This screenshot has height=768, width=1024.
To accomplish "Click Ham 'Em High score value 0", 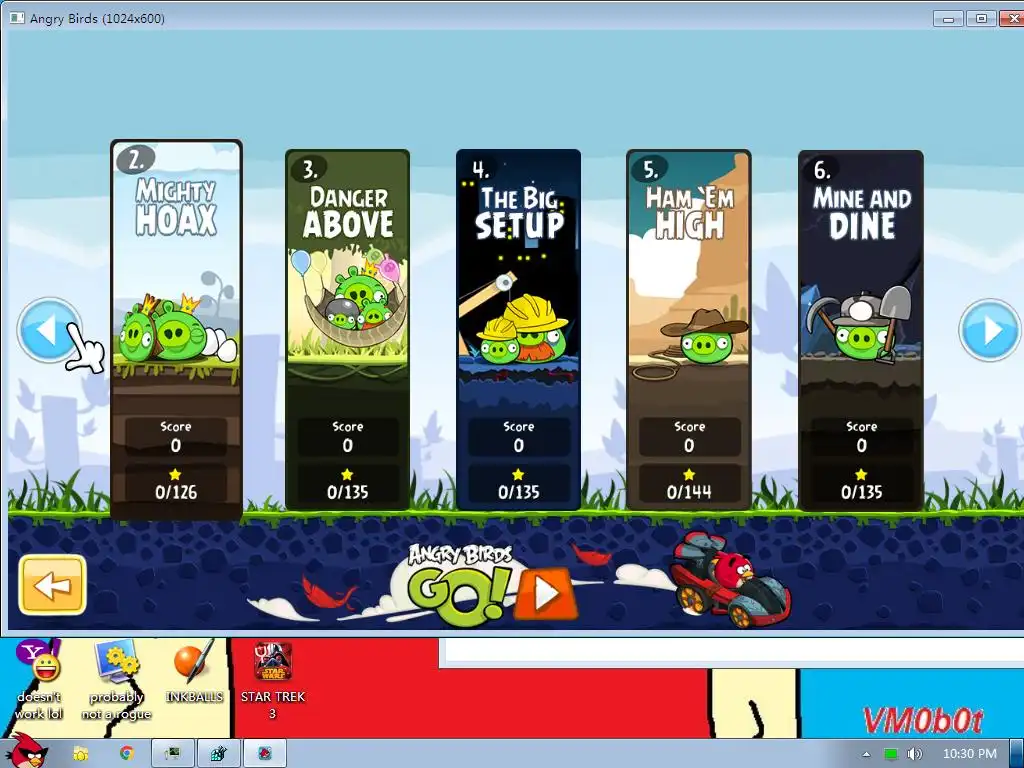I will coord(689,445).
